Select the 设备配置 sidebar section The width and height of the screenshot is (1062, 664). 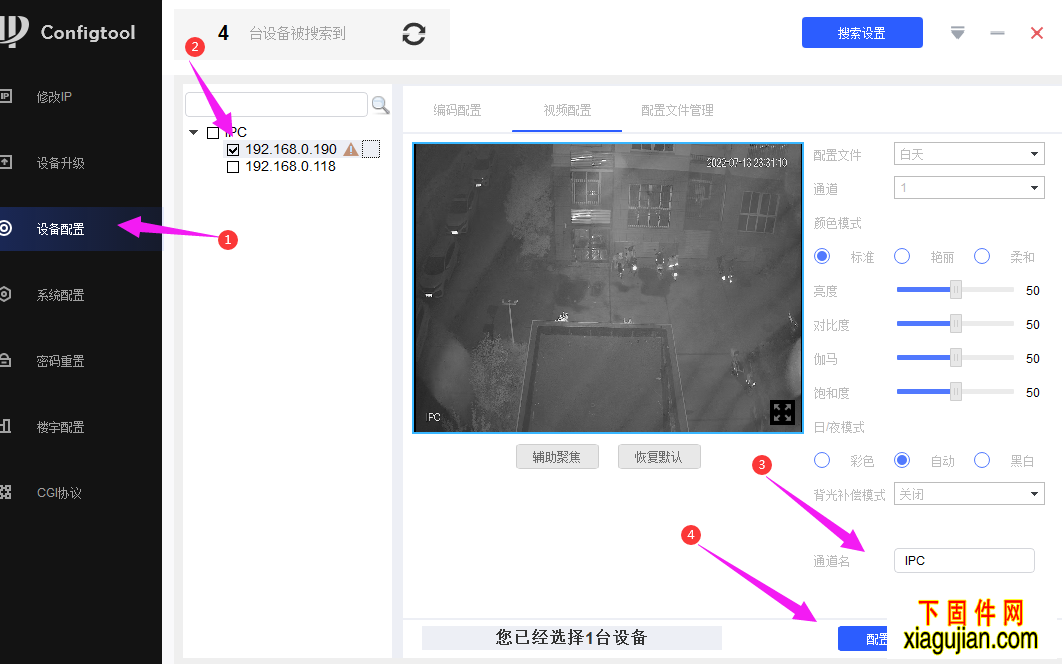pos(81,229)
